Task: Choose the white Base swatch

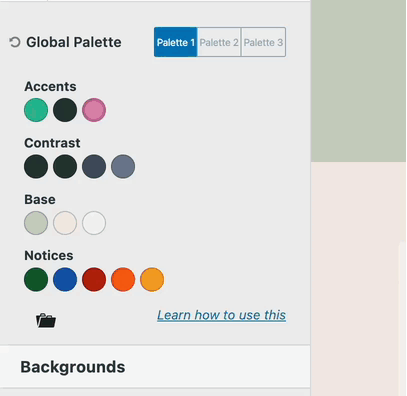Action: pyautogui.click(x=94, y=223)
